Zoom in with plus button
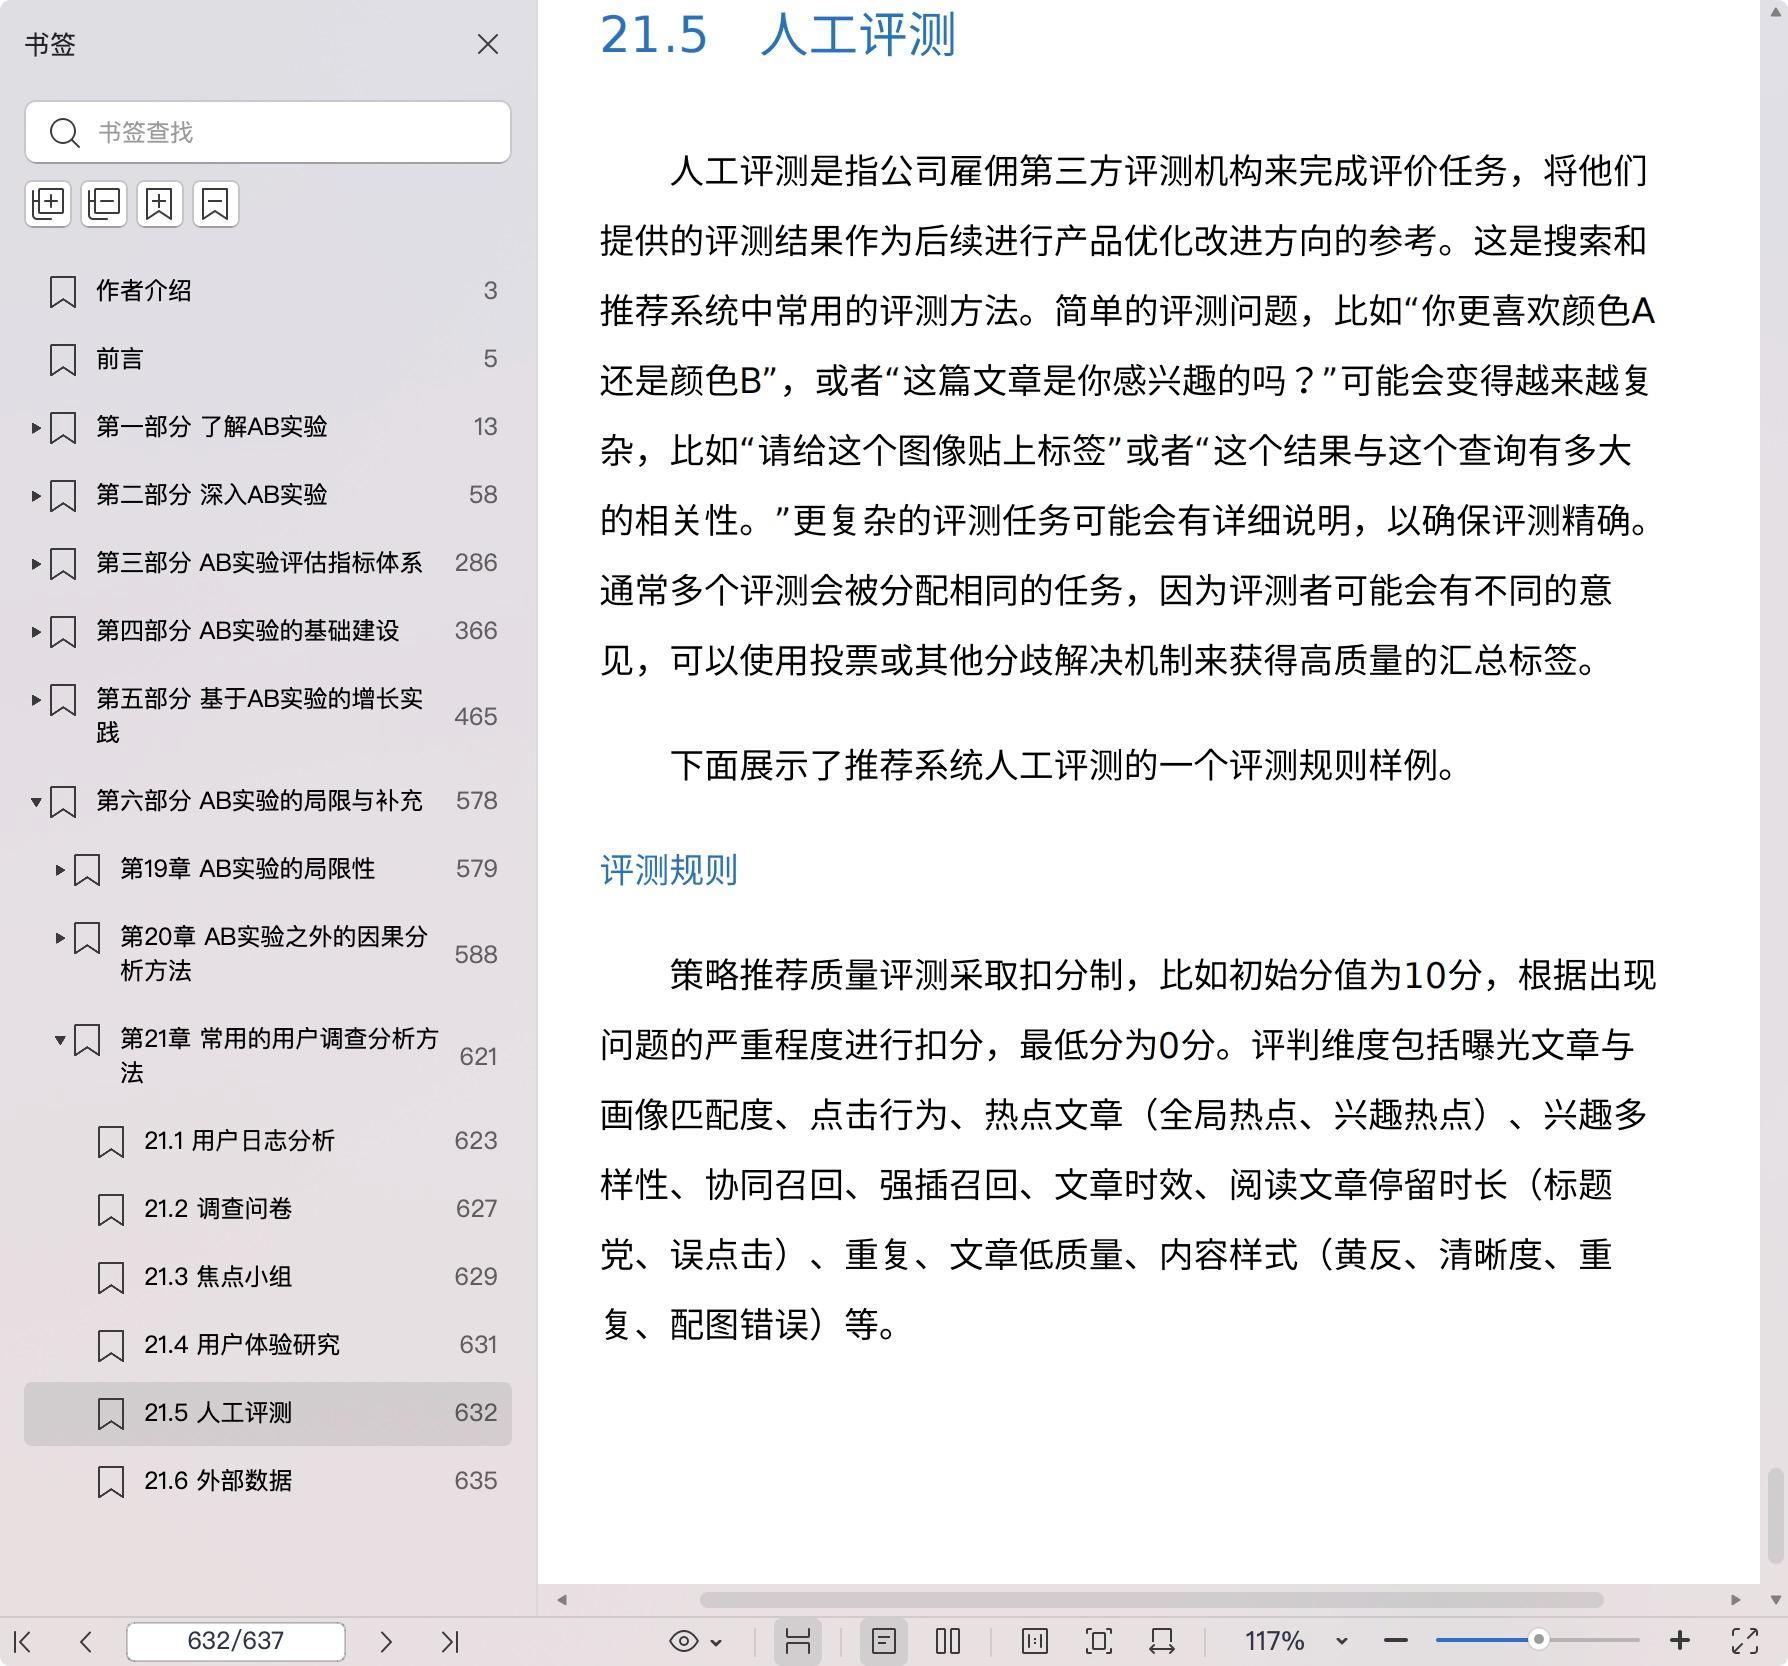This screenshot has height=1666, width=1788. (x=1680, y=1641)
